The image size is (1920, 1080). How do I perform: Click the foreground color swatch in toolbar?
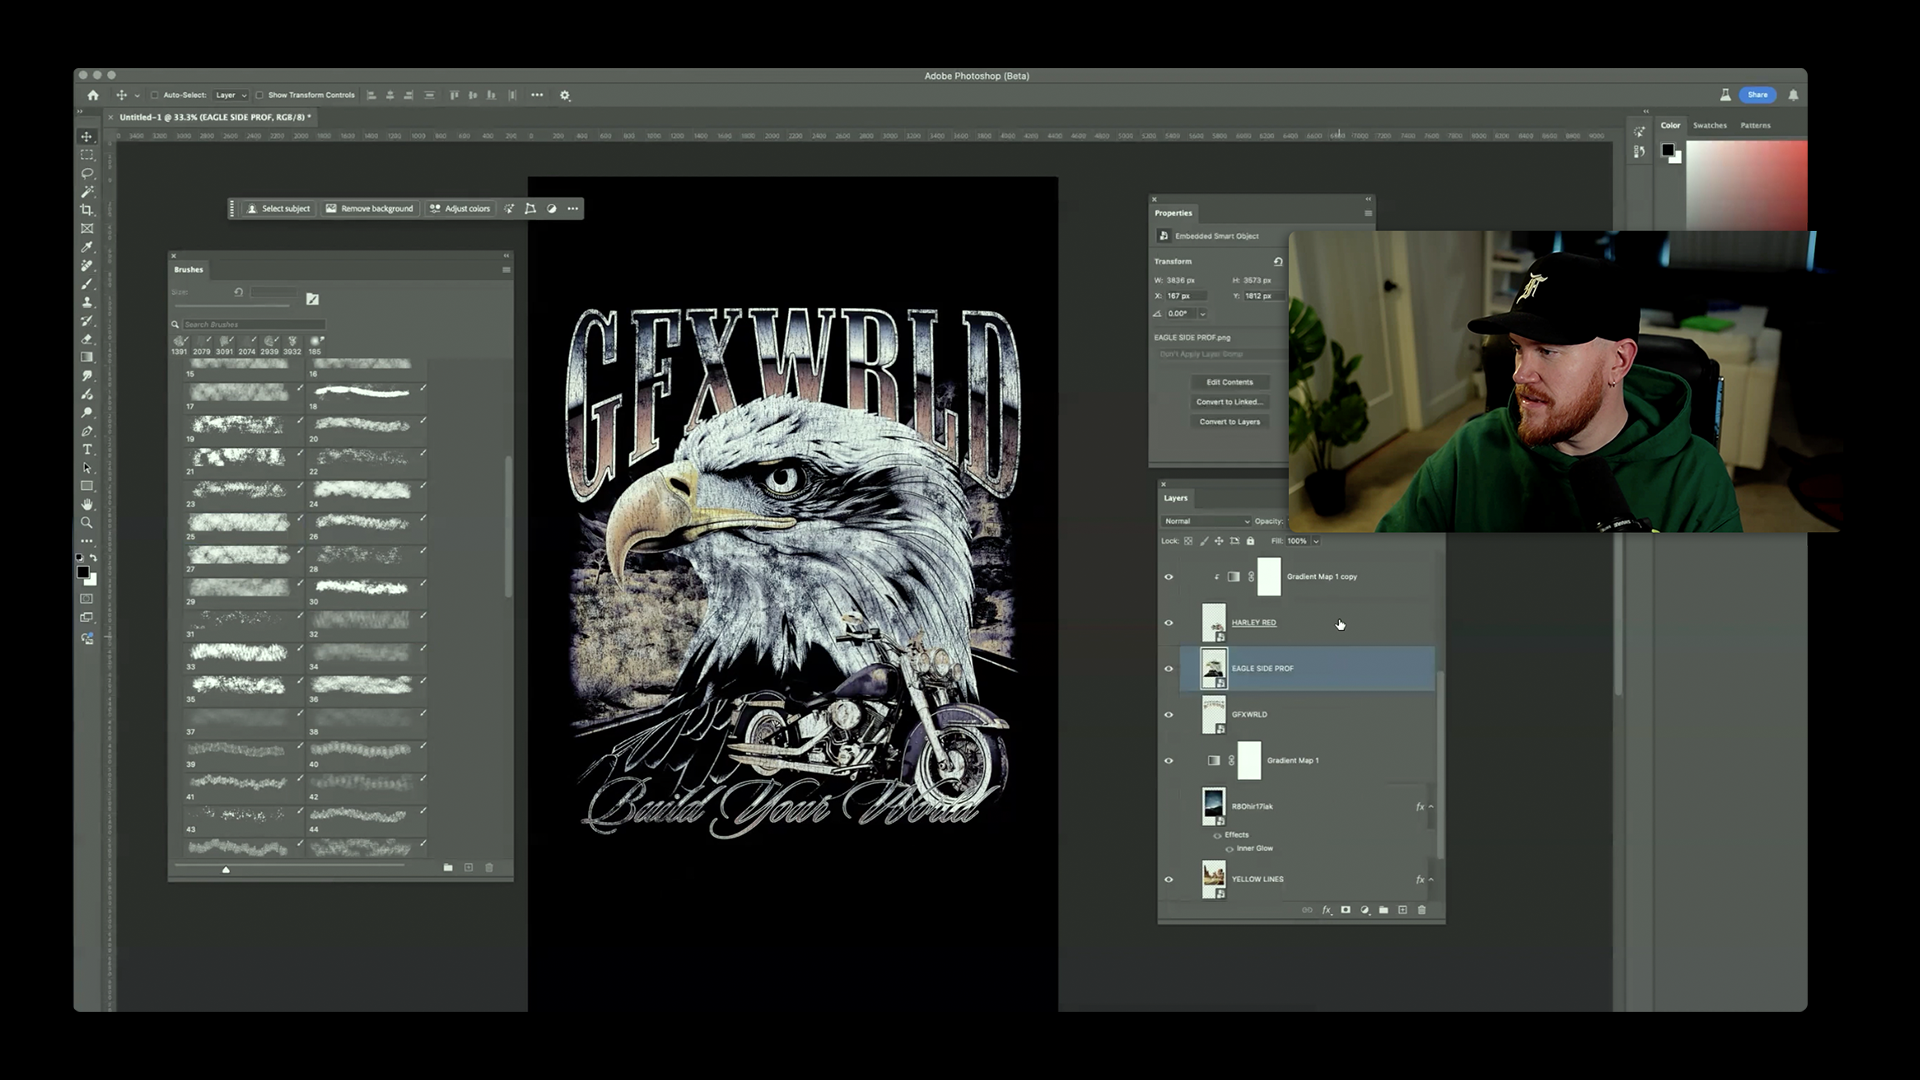click(83, 572)
